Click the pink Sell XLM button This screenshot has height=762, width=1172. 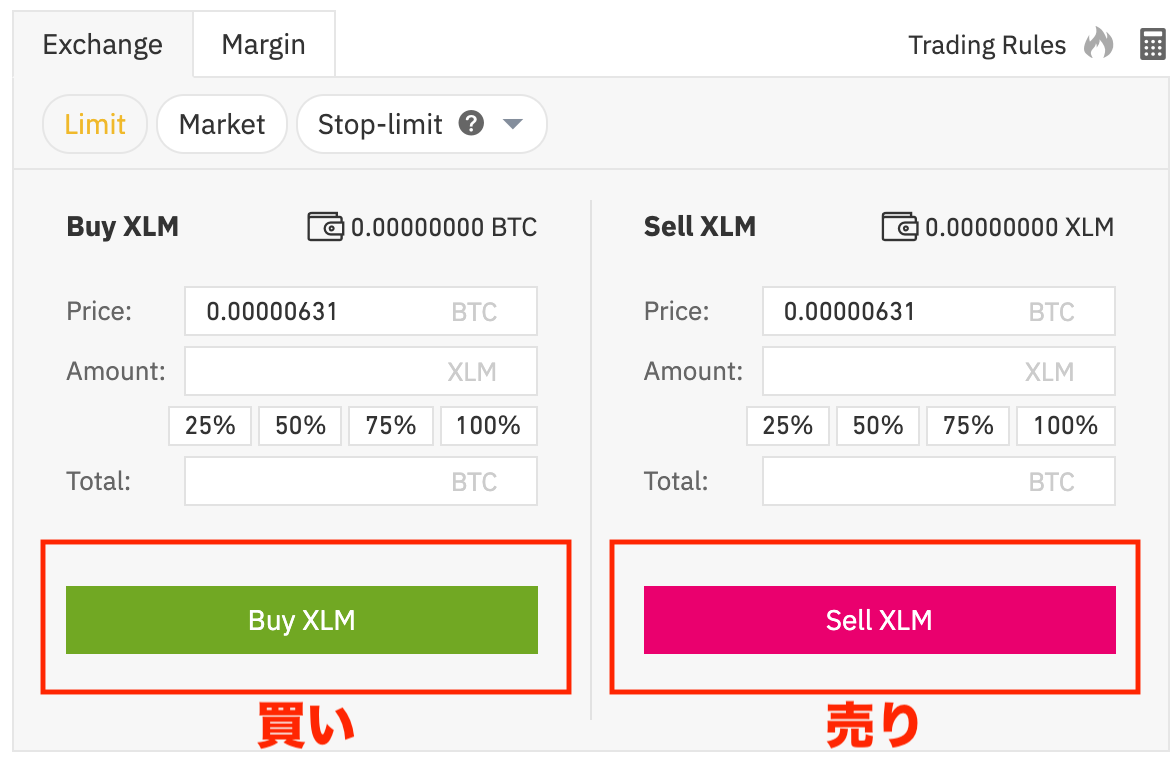tap(879, 620)
